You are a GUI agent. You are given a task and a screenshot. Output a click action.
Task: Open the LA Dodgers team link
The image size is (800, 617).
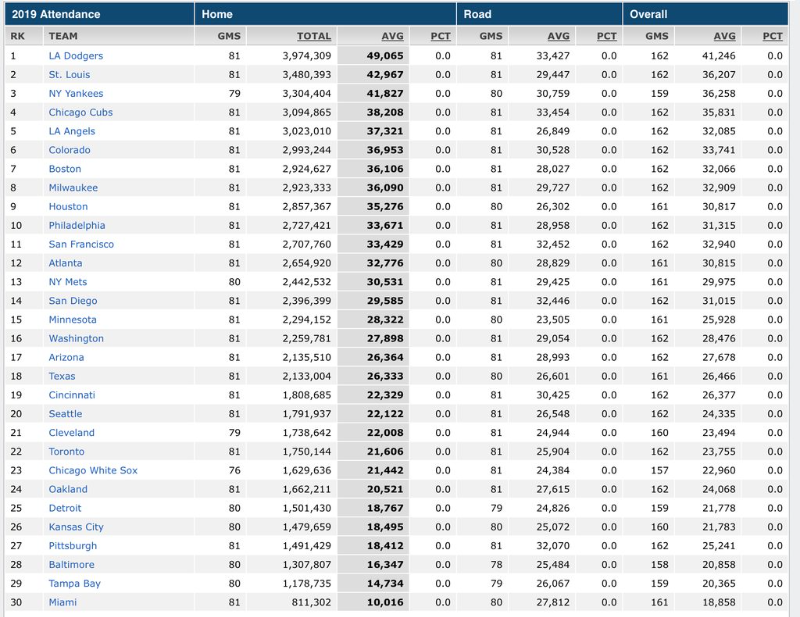75,56
